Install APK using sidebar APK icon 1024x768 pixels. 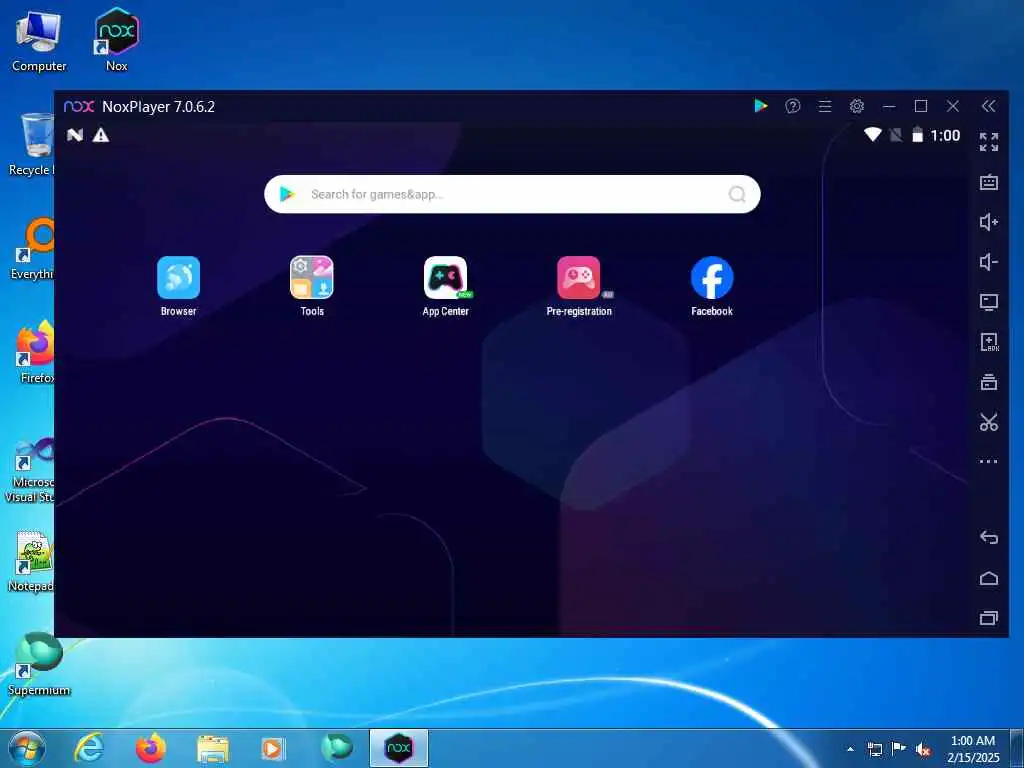coord(989,342)
